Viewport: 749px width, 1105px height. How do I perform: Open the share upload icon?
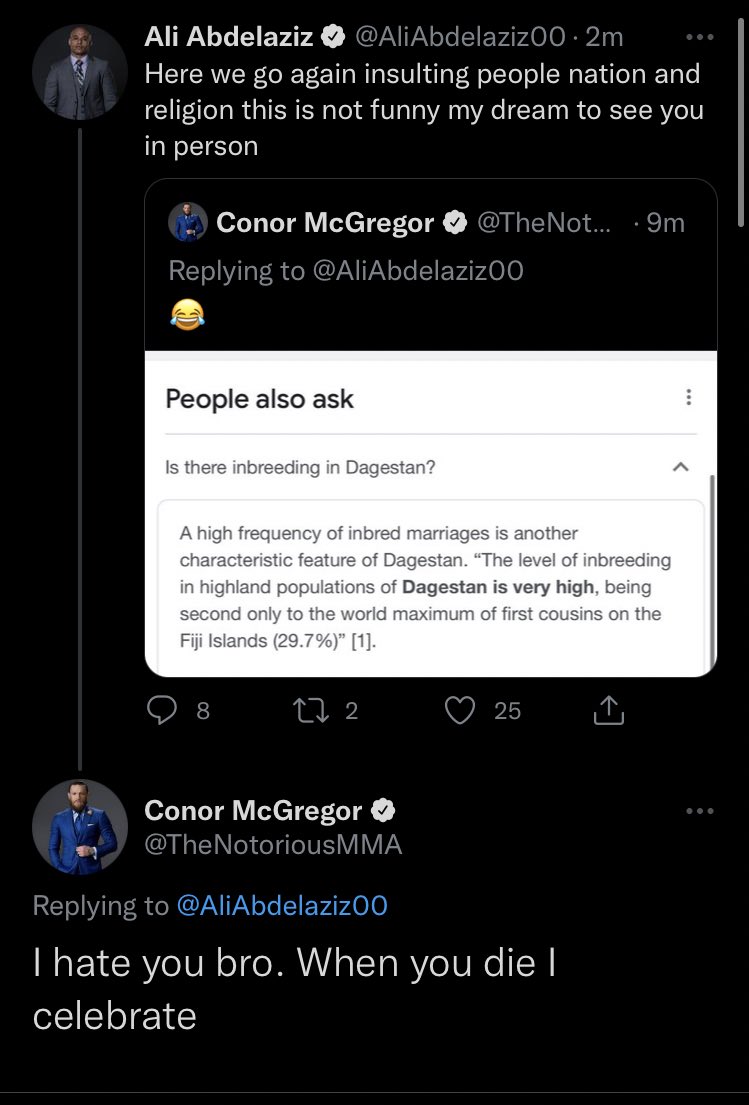pyautogui.click(x=609, y=710)
